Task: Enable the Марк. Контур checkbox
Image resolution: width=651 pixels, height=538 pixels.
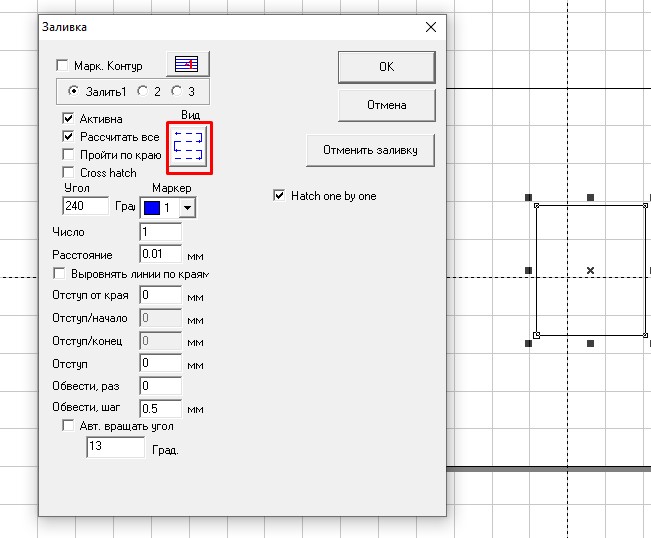Action: [64, 66]
